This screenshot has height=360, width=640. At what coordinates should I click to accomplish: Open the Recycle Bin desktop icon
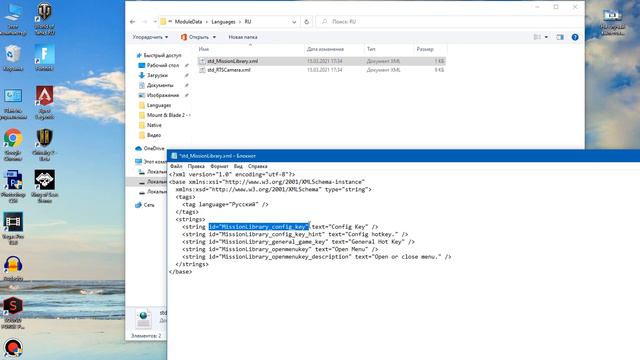(13, 58)
